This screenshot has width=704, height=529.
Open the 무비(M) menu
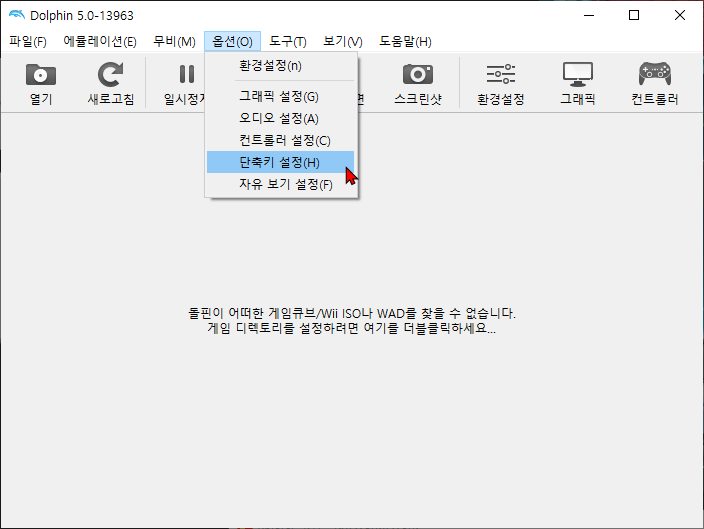pos(174,41)
